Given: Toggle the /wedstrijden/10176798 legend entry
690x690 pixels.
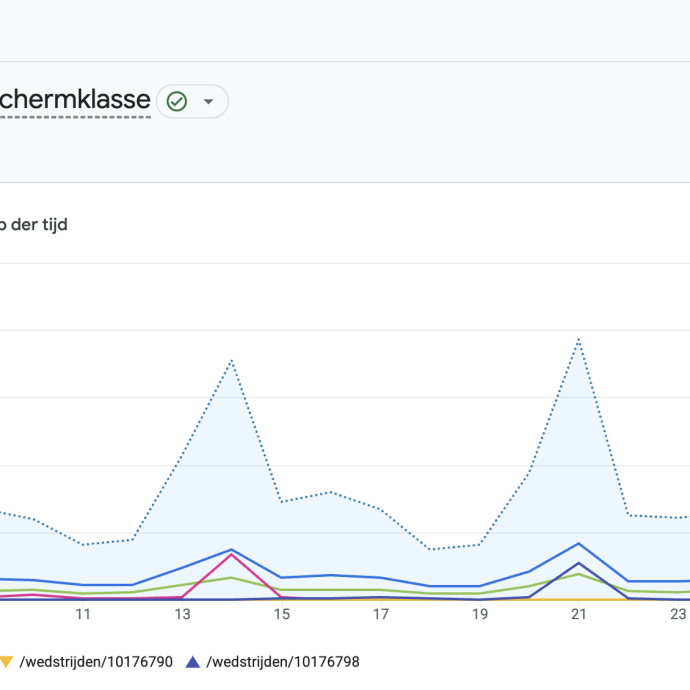Looking at the screenshot, I should click(283, 662).
